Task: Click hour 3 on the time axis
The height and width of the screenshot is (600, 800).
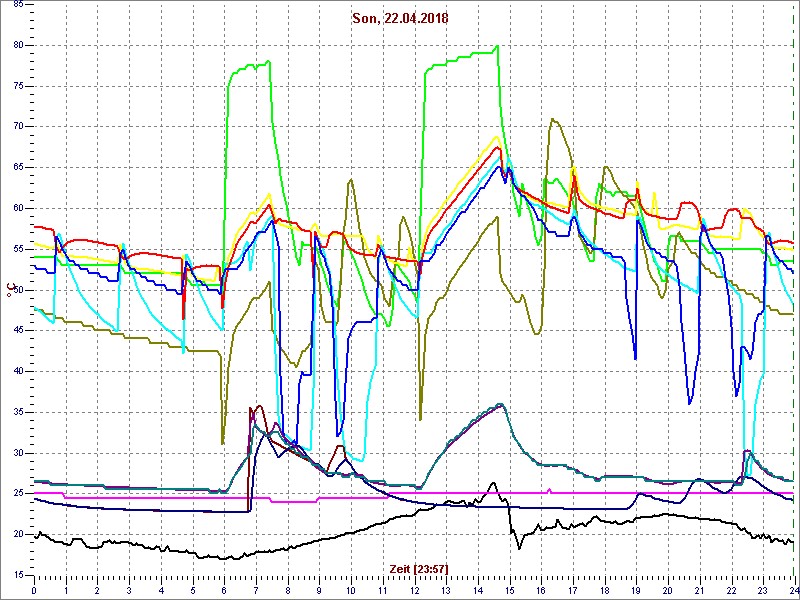Action: pos(129,590)
